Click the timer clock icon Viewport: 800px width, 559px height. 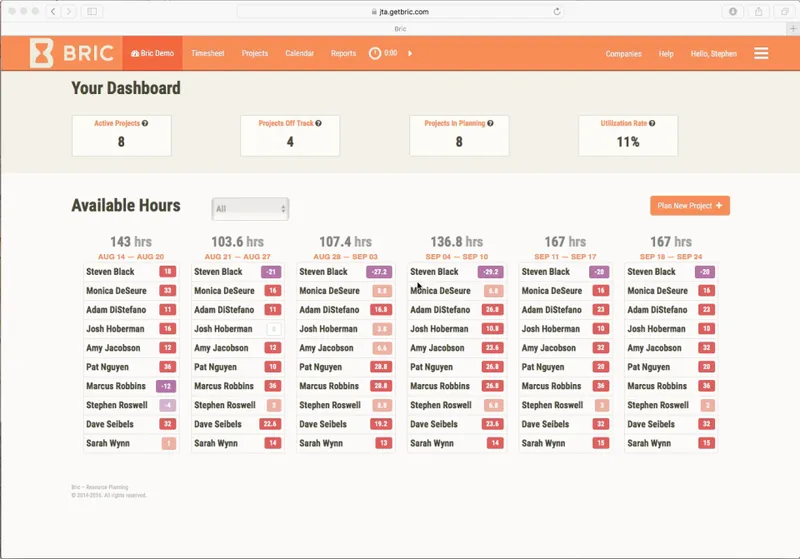[375, 53]
